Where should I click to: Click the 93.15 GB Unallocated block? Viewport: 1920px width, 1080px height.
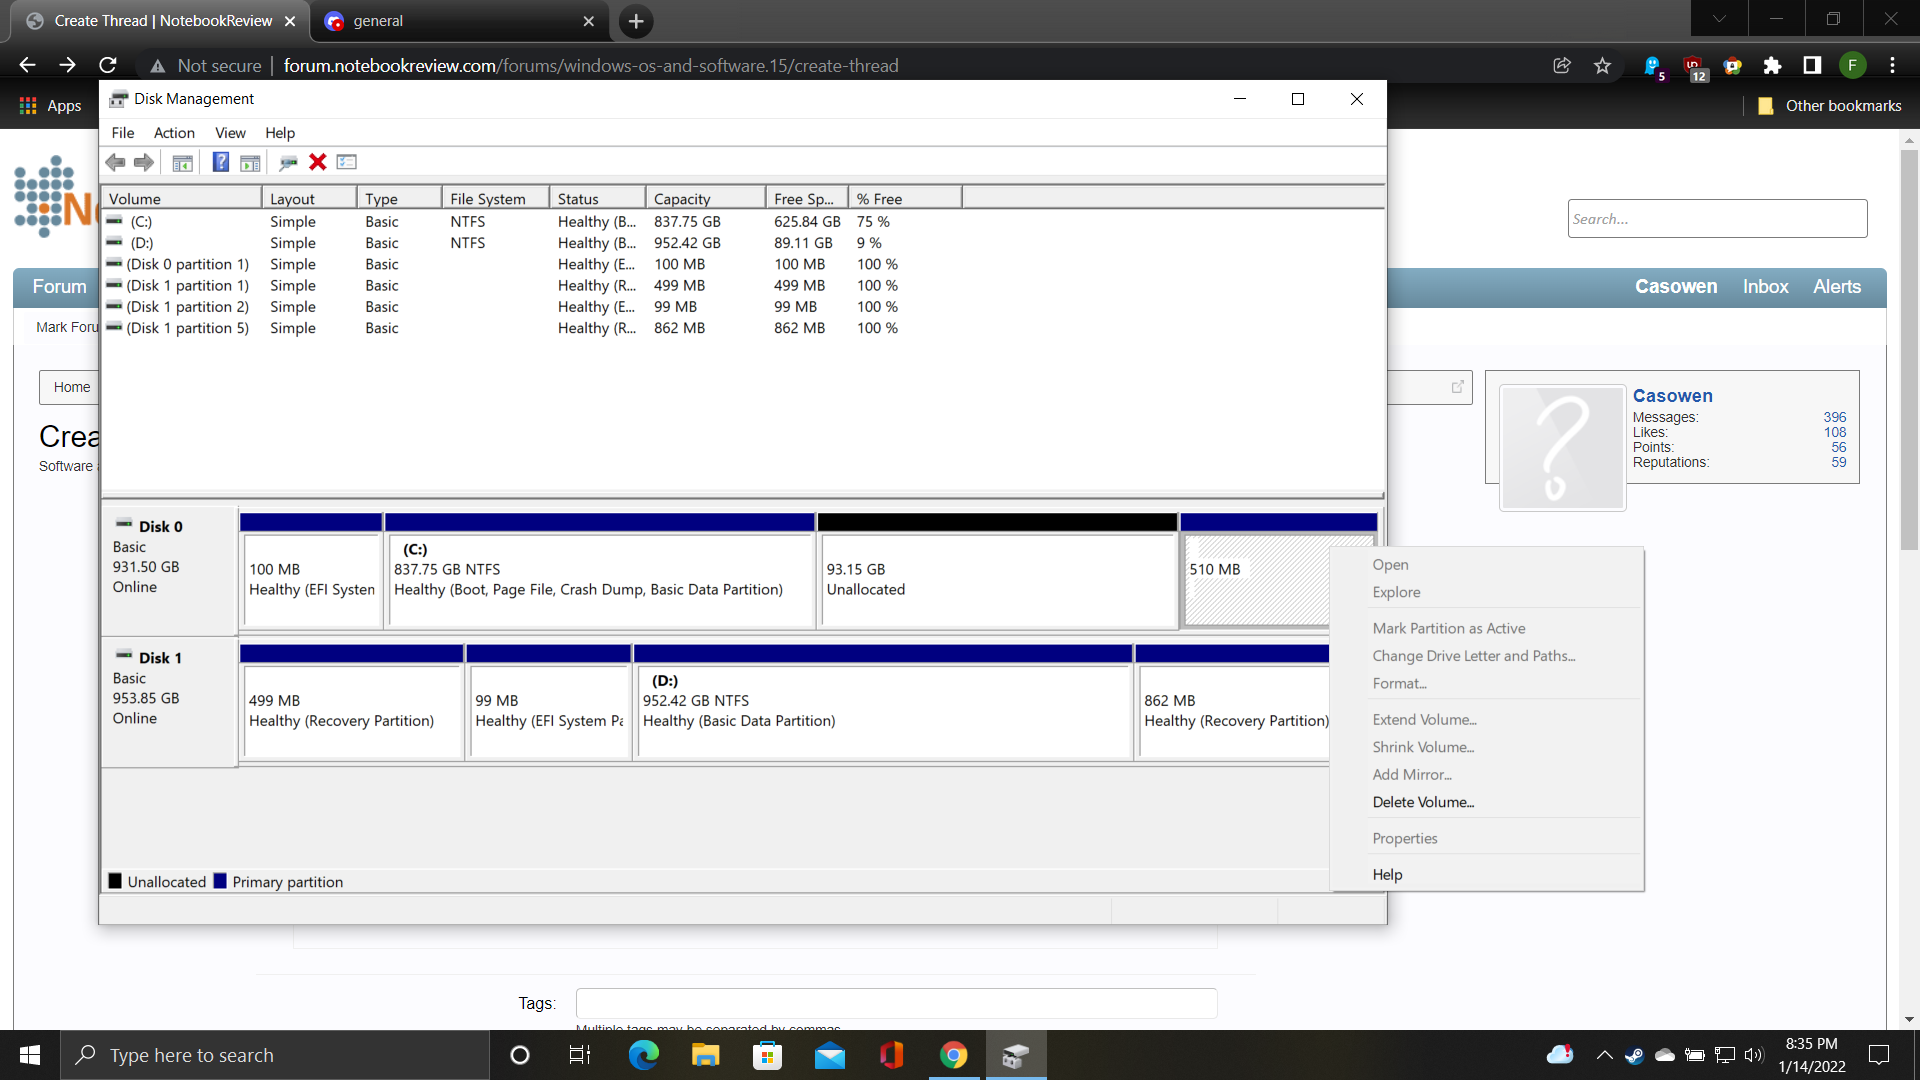pyautogui.click(x=997, y=572)
